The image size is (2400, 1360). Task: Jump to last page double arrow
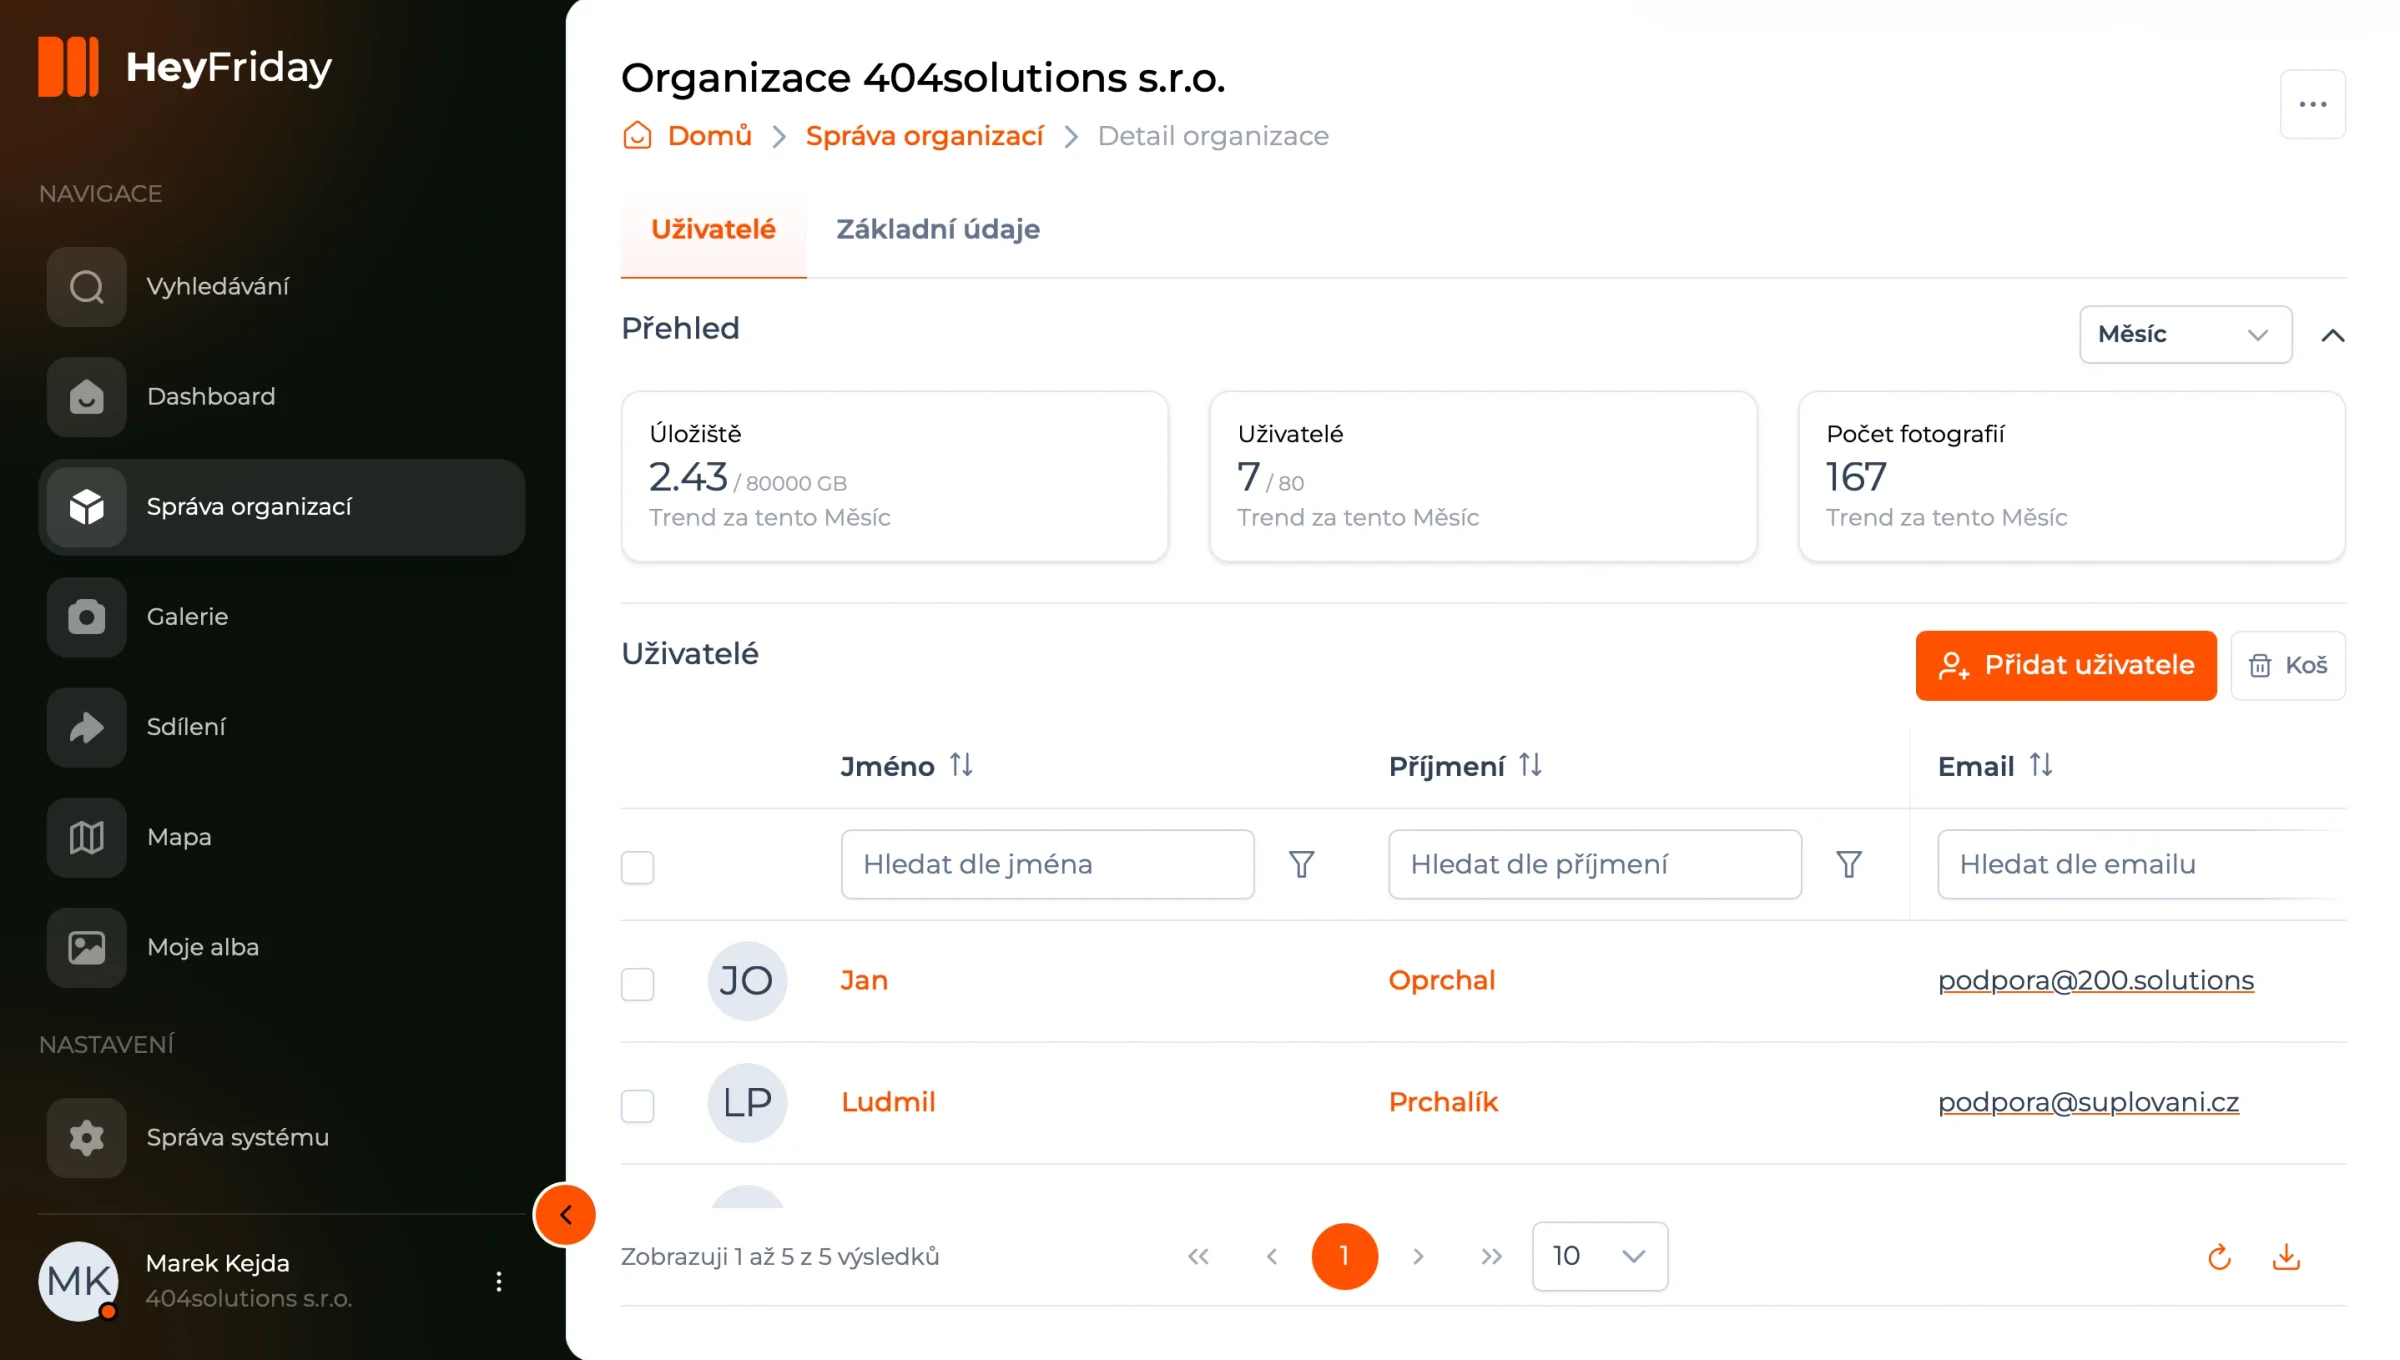click(1491, 1256)
